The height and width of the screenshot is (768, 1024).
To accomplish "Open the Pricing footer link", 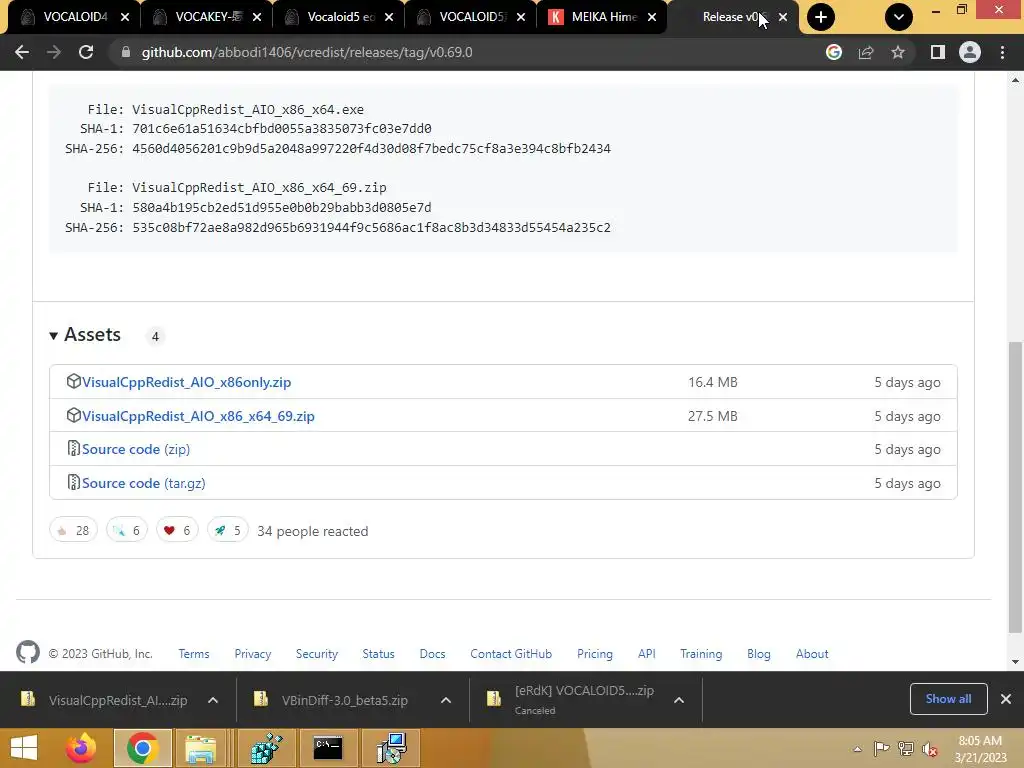I will 595,654.
